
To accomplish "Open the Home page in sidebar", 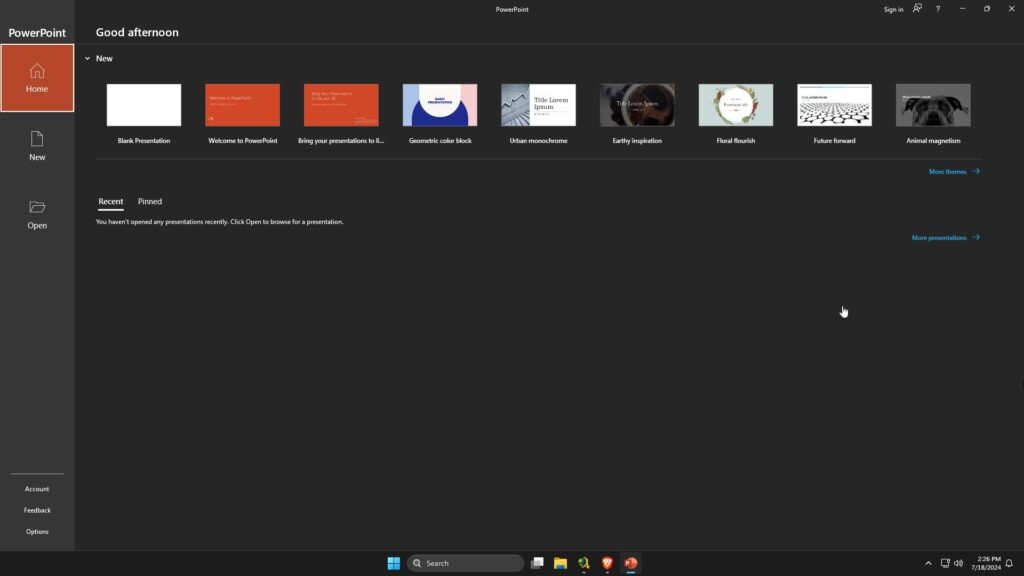I will click(x=37, y=78).
